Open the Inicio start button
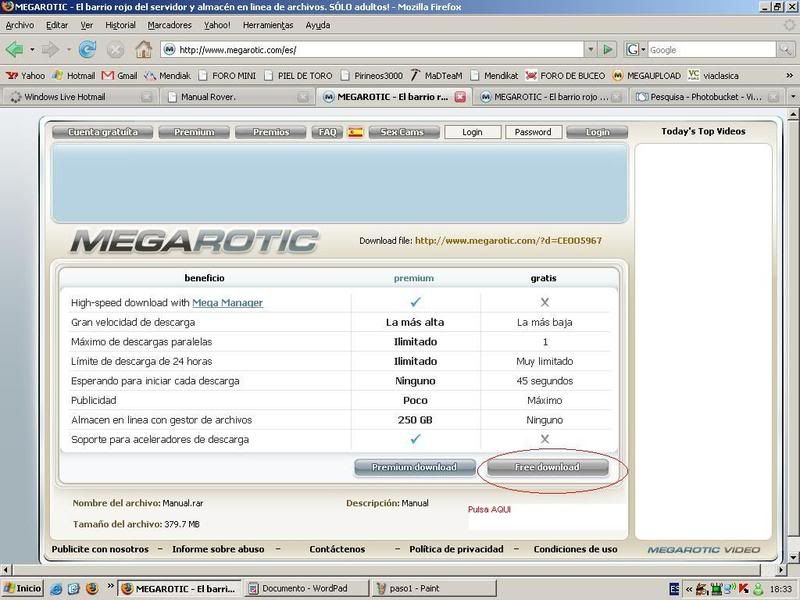 click(x=22, y=588)
